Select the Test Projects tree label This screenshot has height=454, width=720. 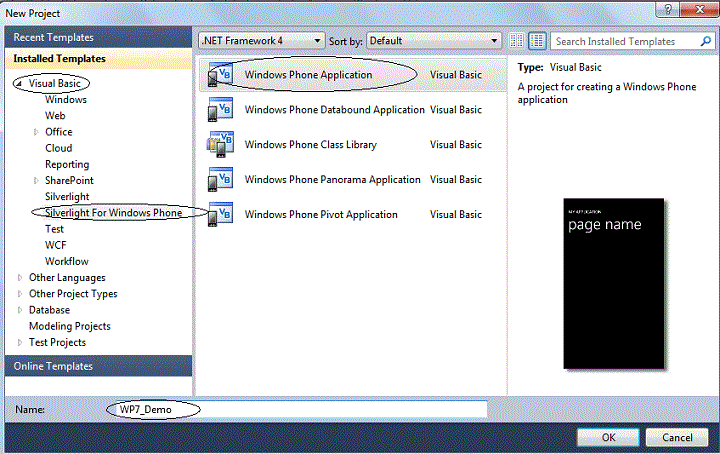57,342
